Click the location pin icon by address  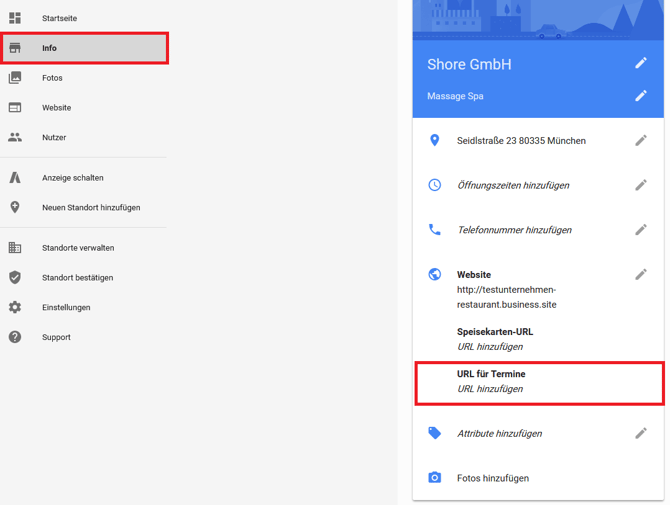[434, 141]
